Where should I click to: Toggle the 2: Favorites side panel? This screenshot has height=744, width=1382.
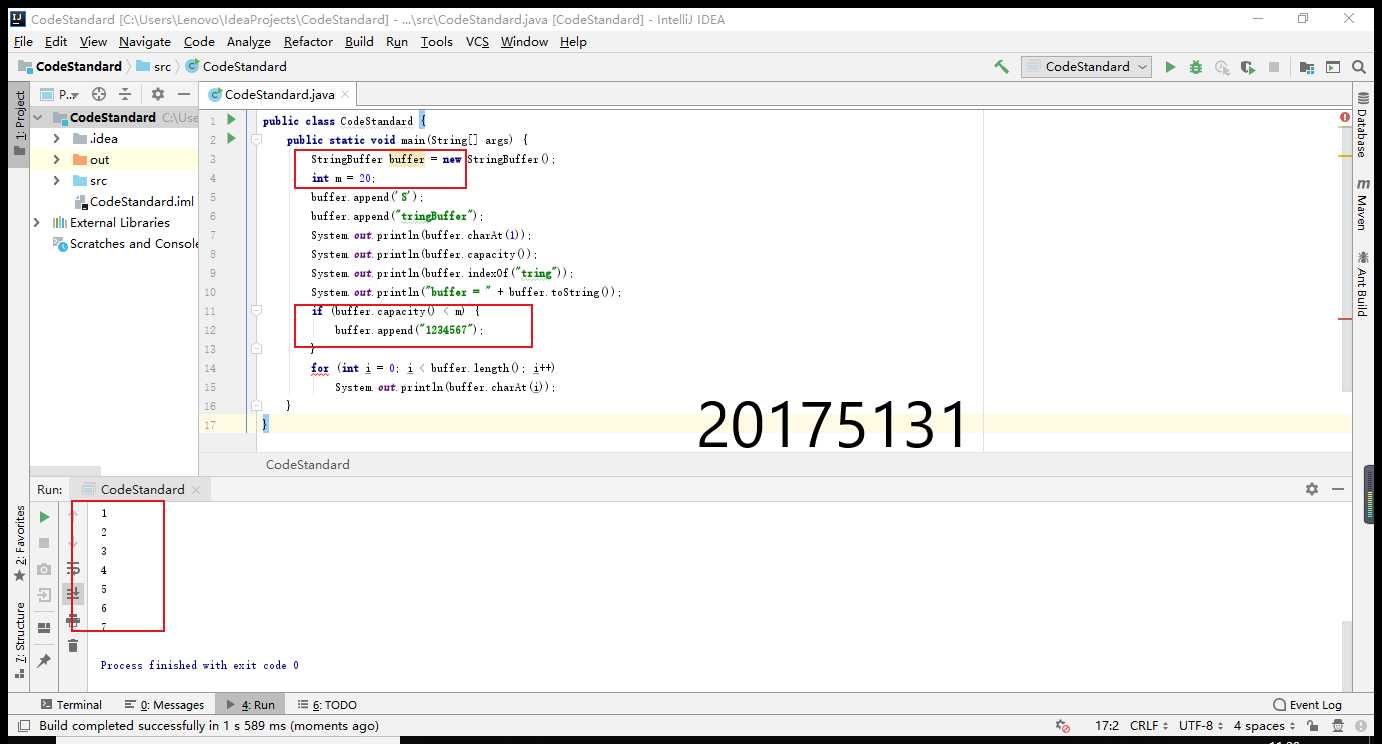(19, 543)
